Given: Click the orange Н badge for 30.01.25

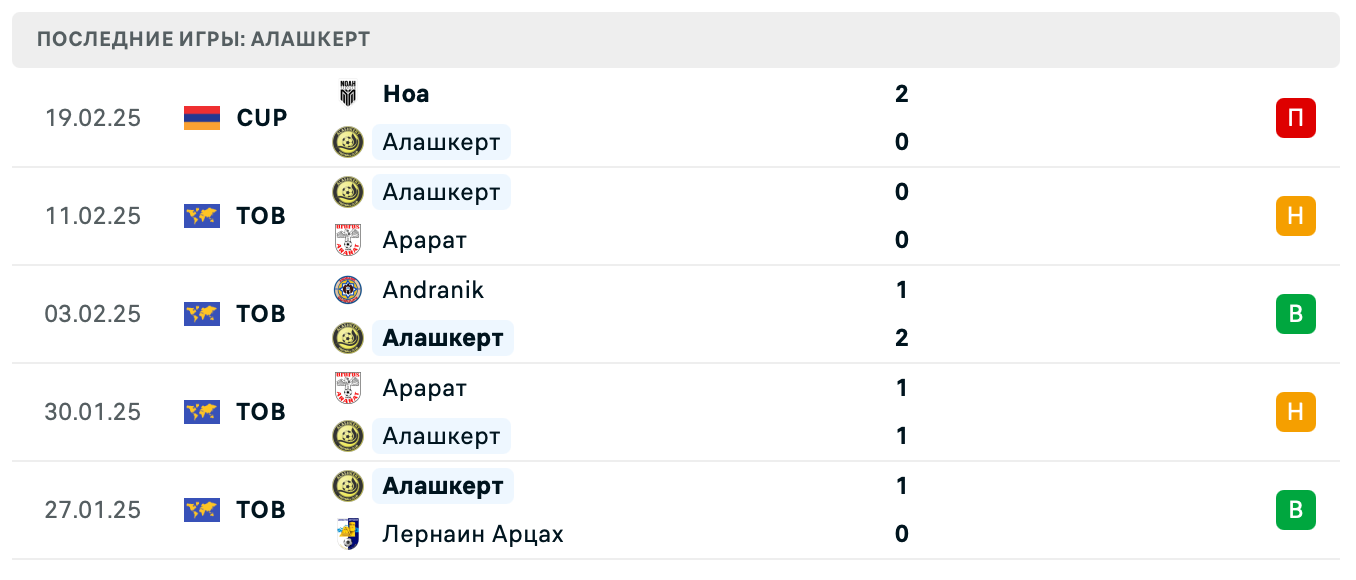Looking at the screenshot, I should click(x=1295, y=412).
